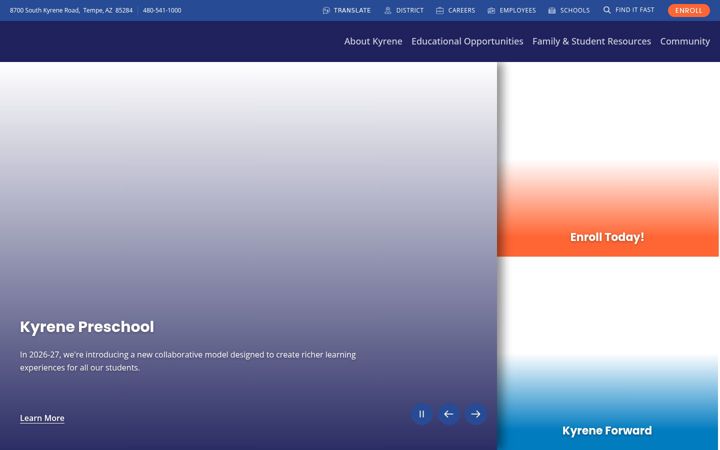The image size is (720, 450).
Task: Open the Enroll Today! tile
Action: [x=608, y=159]
